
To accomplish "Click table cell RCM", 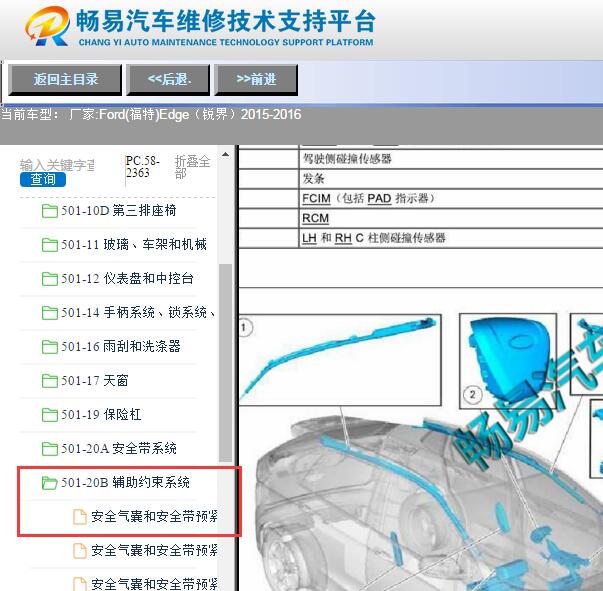I will 315,218.
